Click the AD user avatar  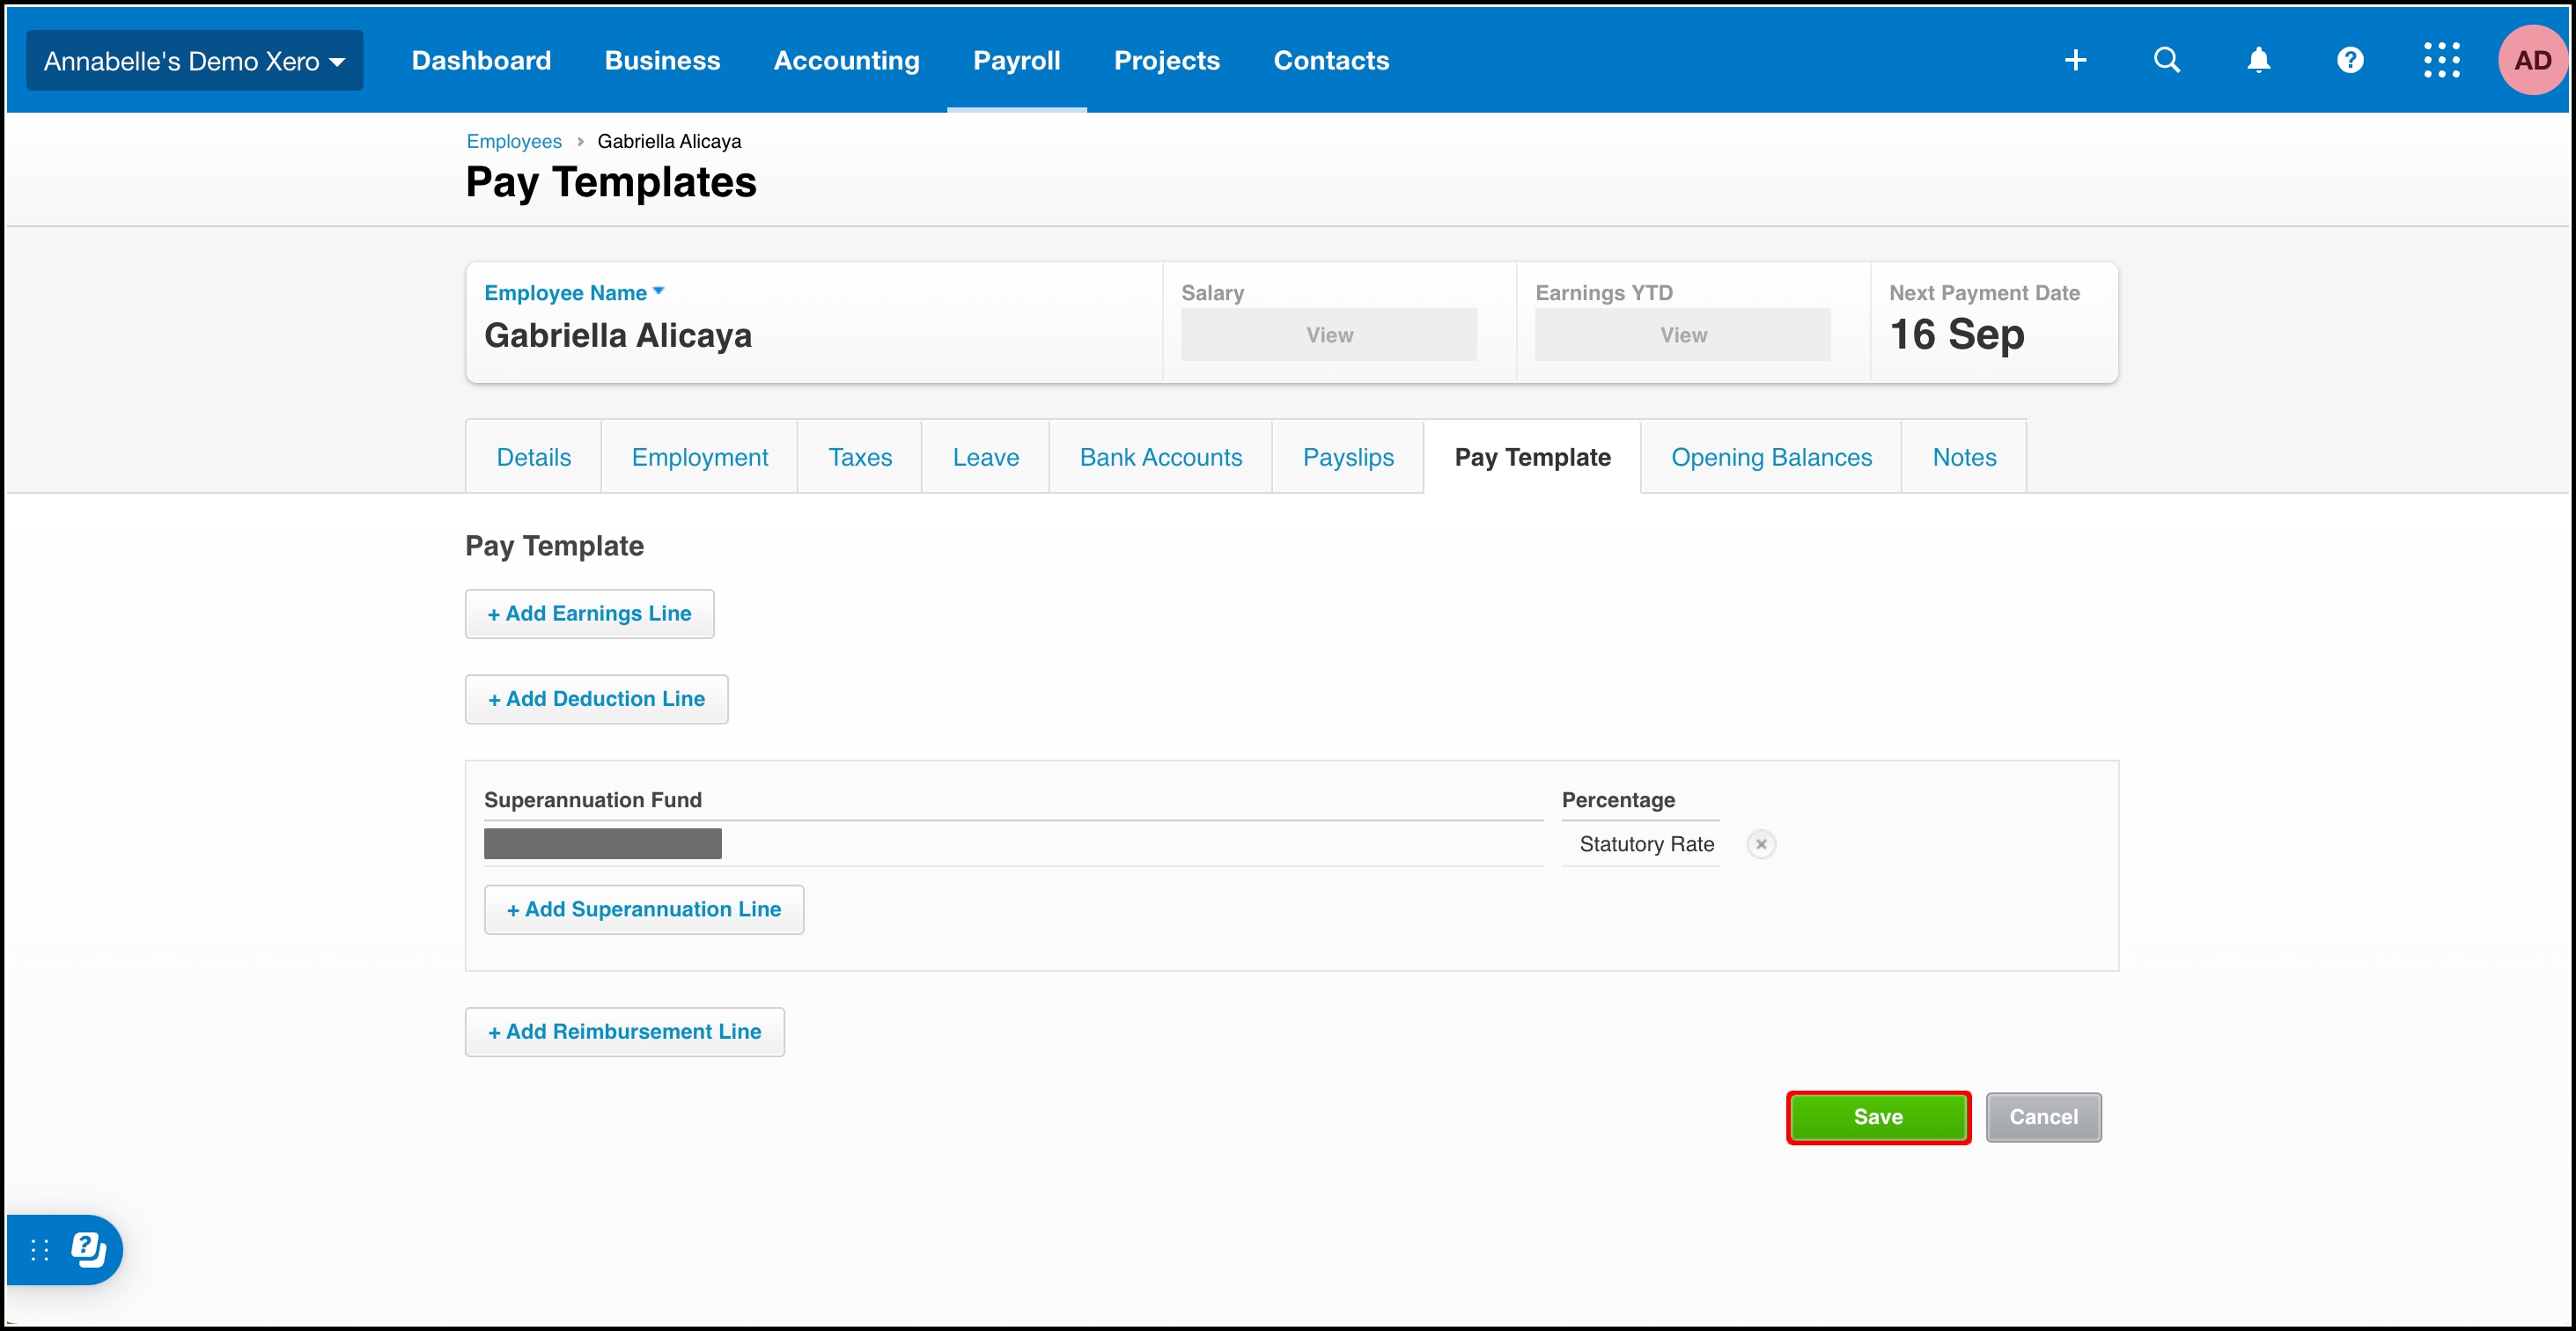coord(2531,60)
